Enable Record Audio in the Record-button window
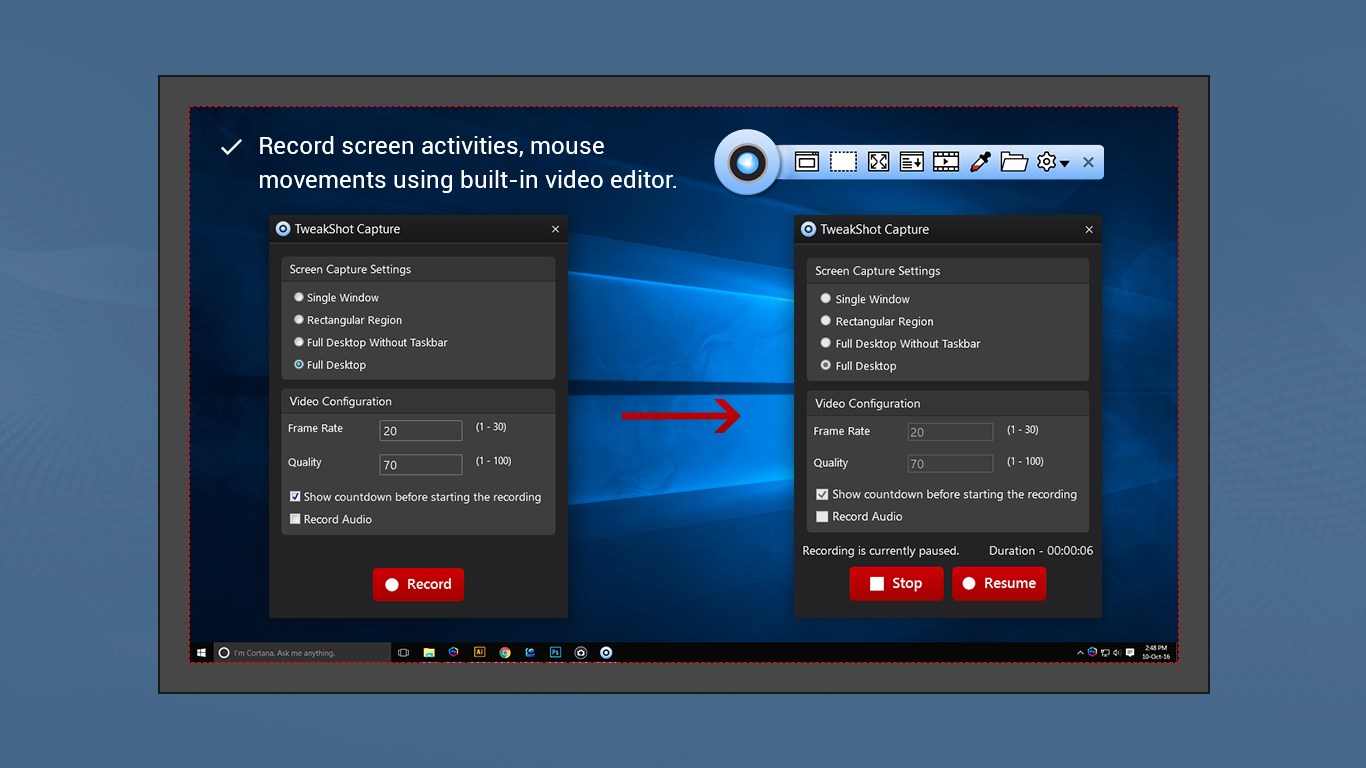 pyautogui.click(x=295, y=519)
